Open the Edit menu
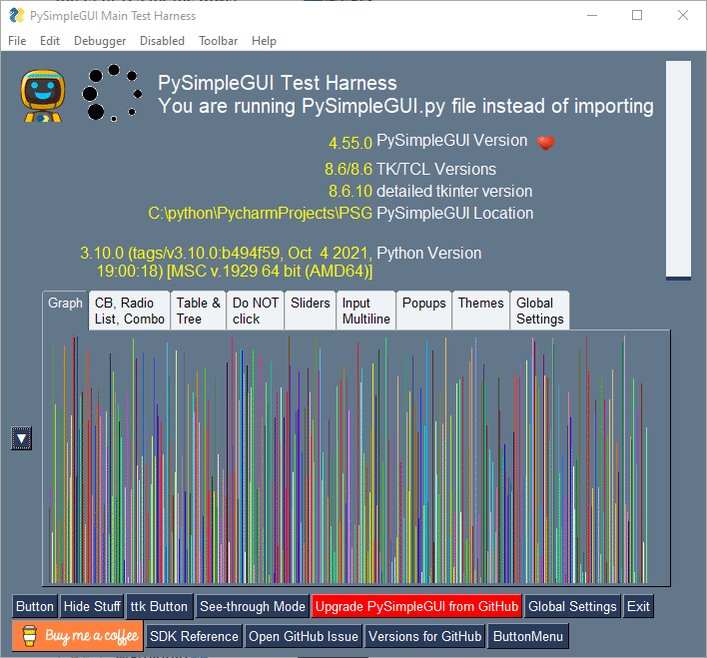707x658 pixels. click(50, 41)
